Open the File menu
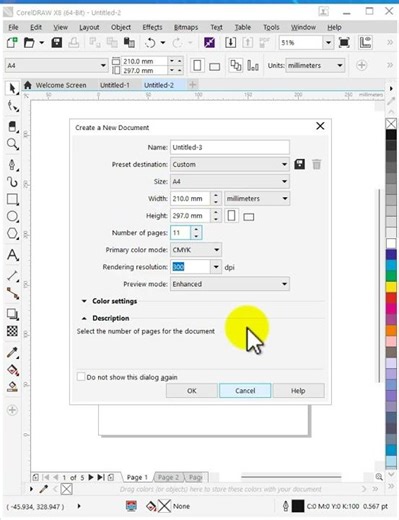This screenshot has width=399, height=520. pos(13,27)
